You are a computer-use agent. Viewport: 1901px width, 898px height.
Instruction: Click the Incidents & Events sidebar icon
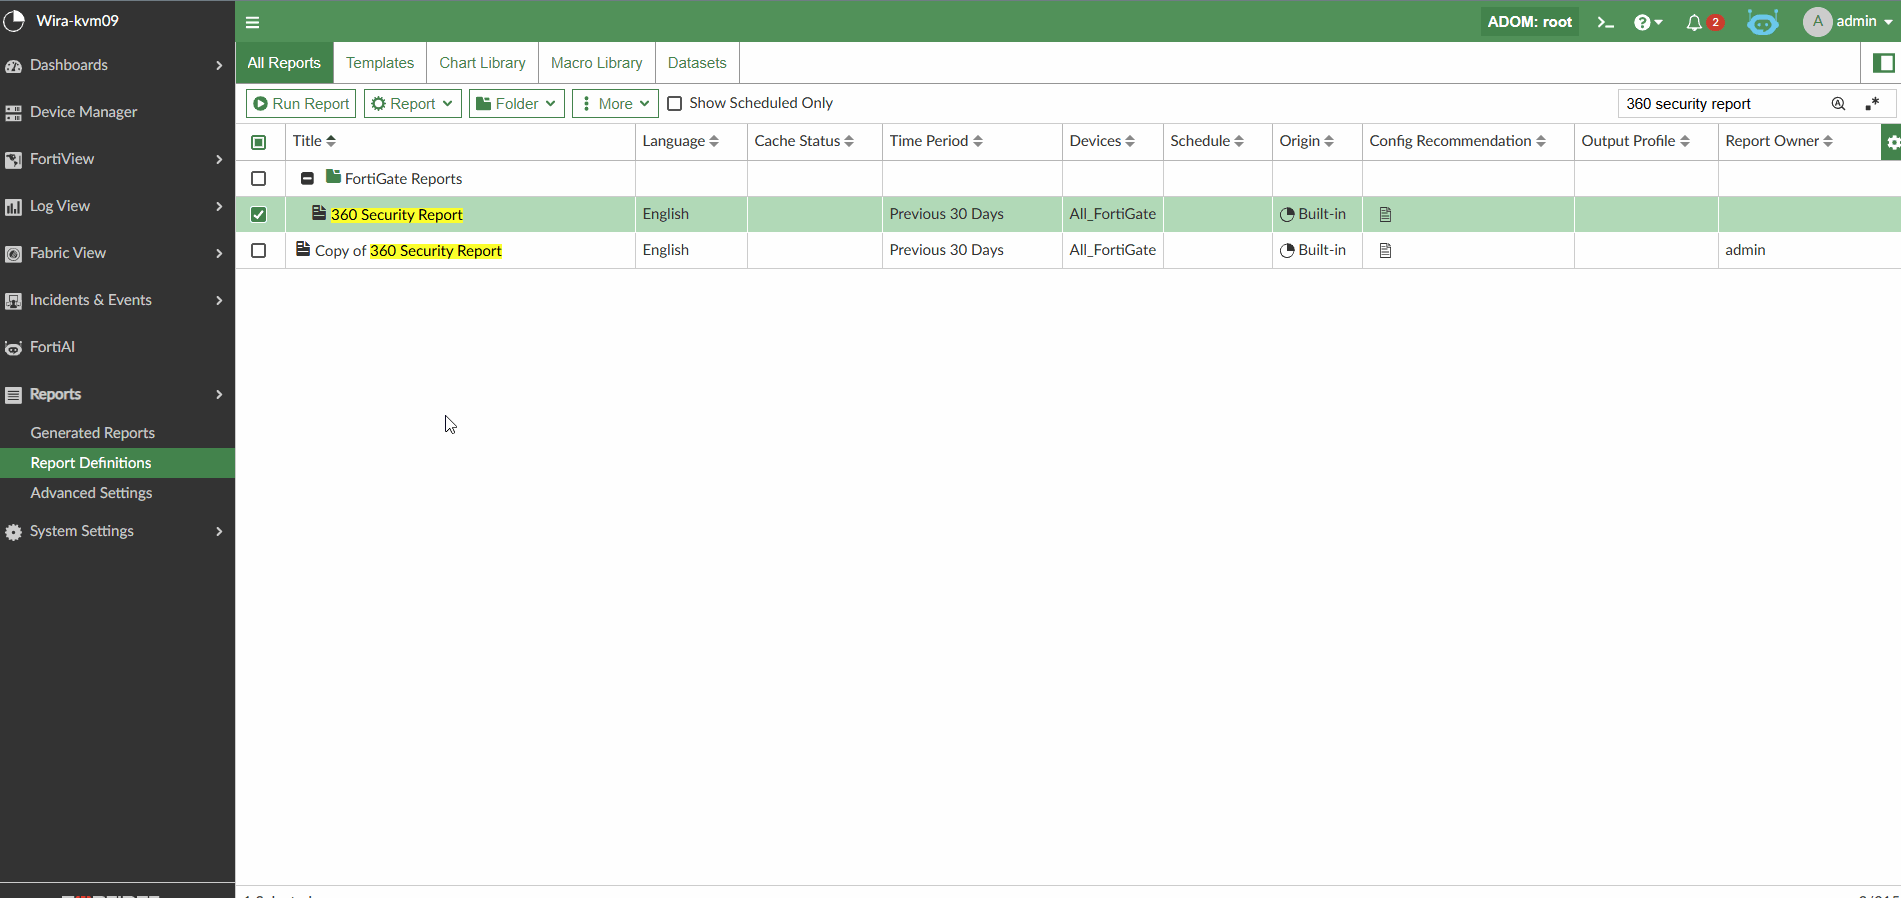13,301
